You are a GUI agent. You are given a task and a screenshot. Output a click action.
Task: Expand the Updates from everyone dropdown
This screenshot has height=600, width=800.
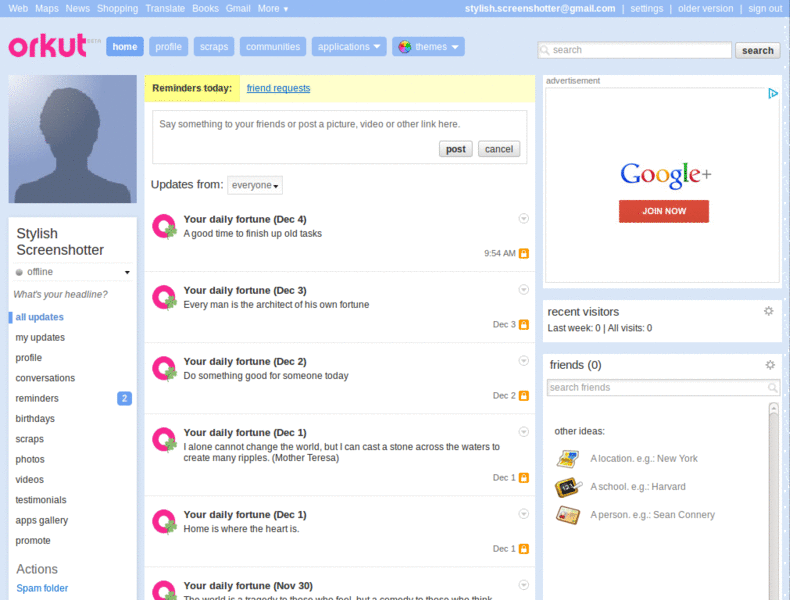pos(255,185)
